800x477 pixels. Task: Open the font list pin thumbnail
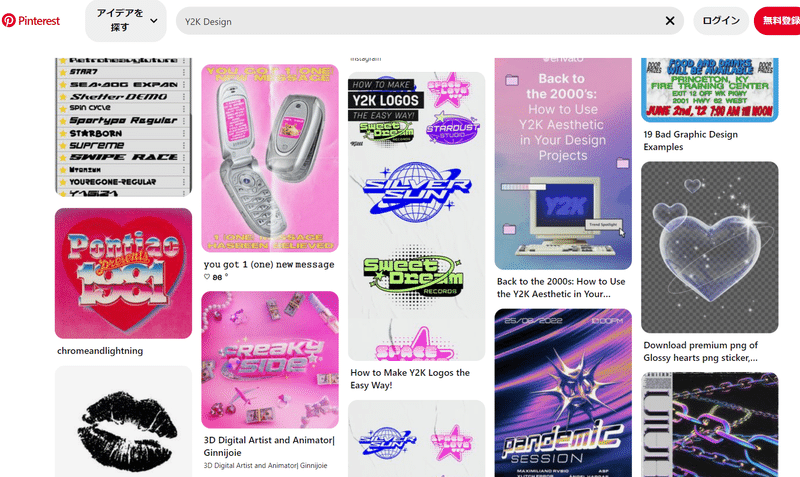coord(123,127)
